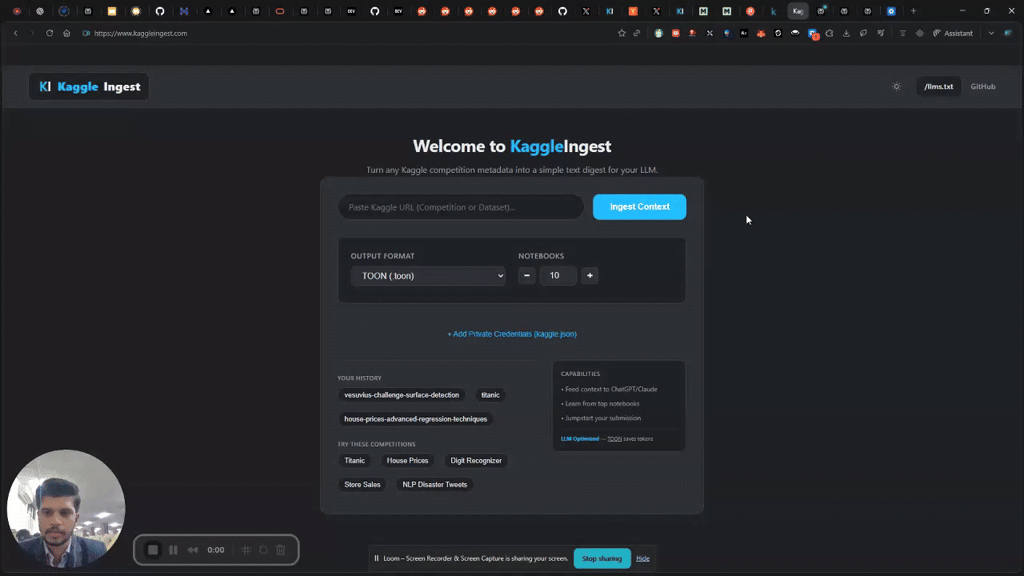Reload the page
Screen dimensions: 1024x576
[x=50, y=33]
